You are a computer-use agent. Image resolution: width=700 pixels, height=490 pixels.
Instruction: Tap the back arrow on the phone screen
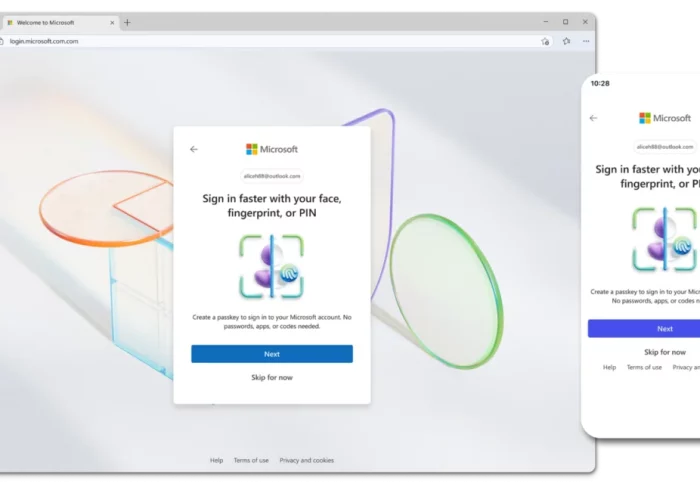tap(593, 118)
